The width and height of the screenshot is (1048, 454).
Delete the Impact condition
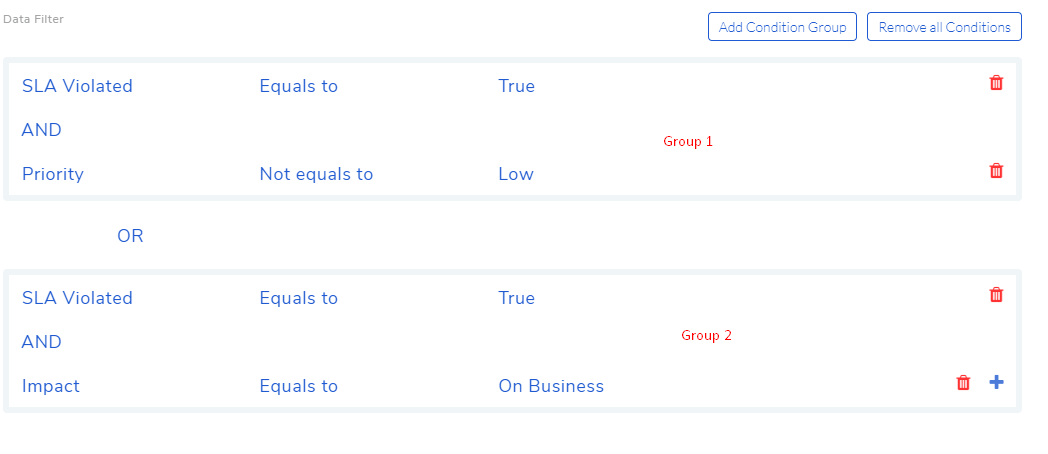click(x=963, y=382)
